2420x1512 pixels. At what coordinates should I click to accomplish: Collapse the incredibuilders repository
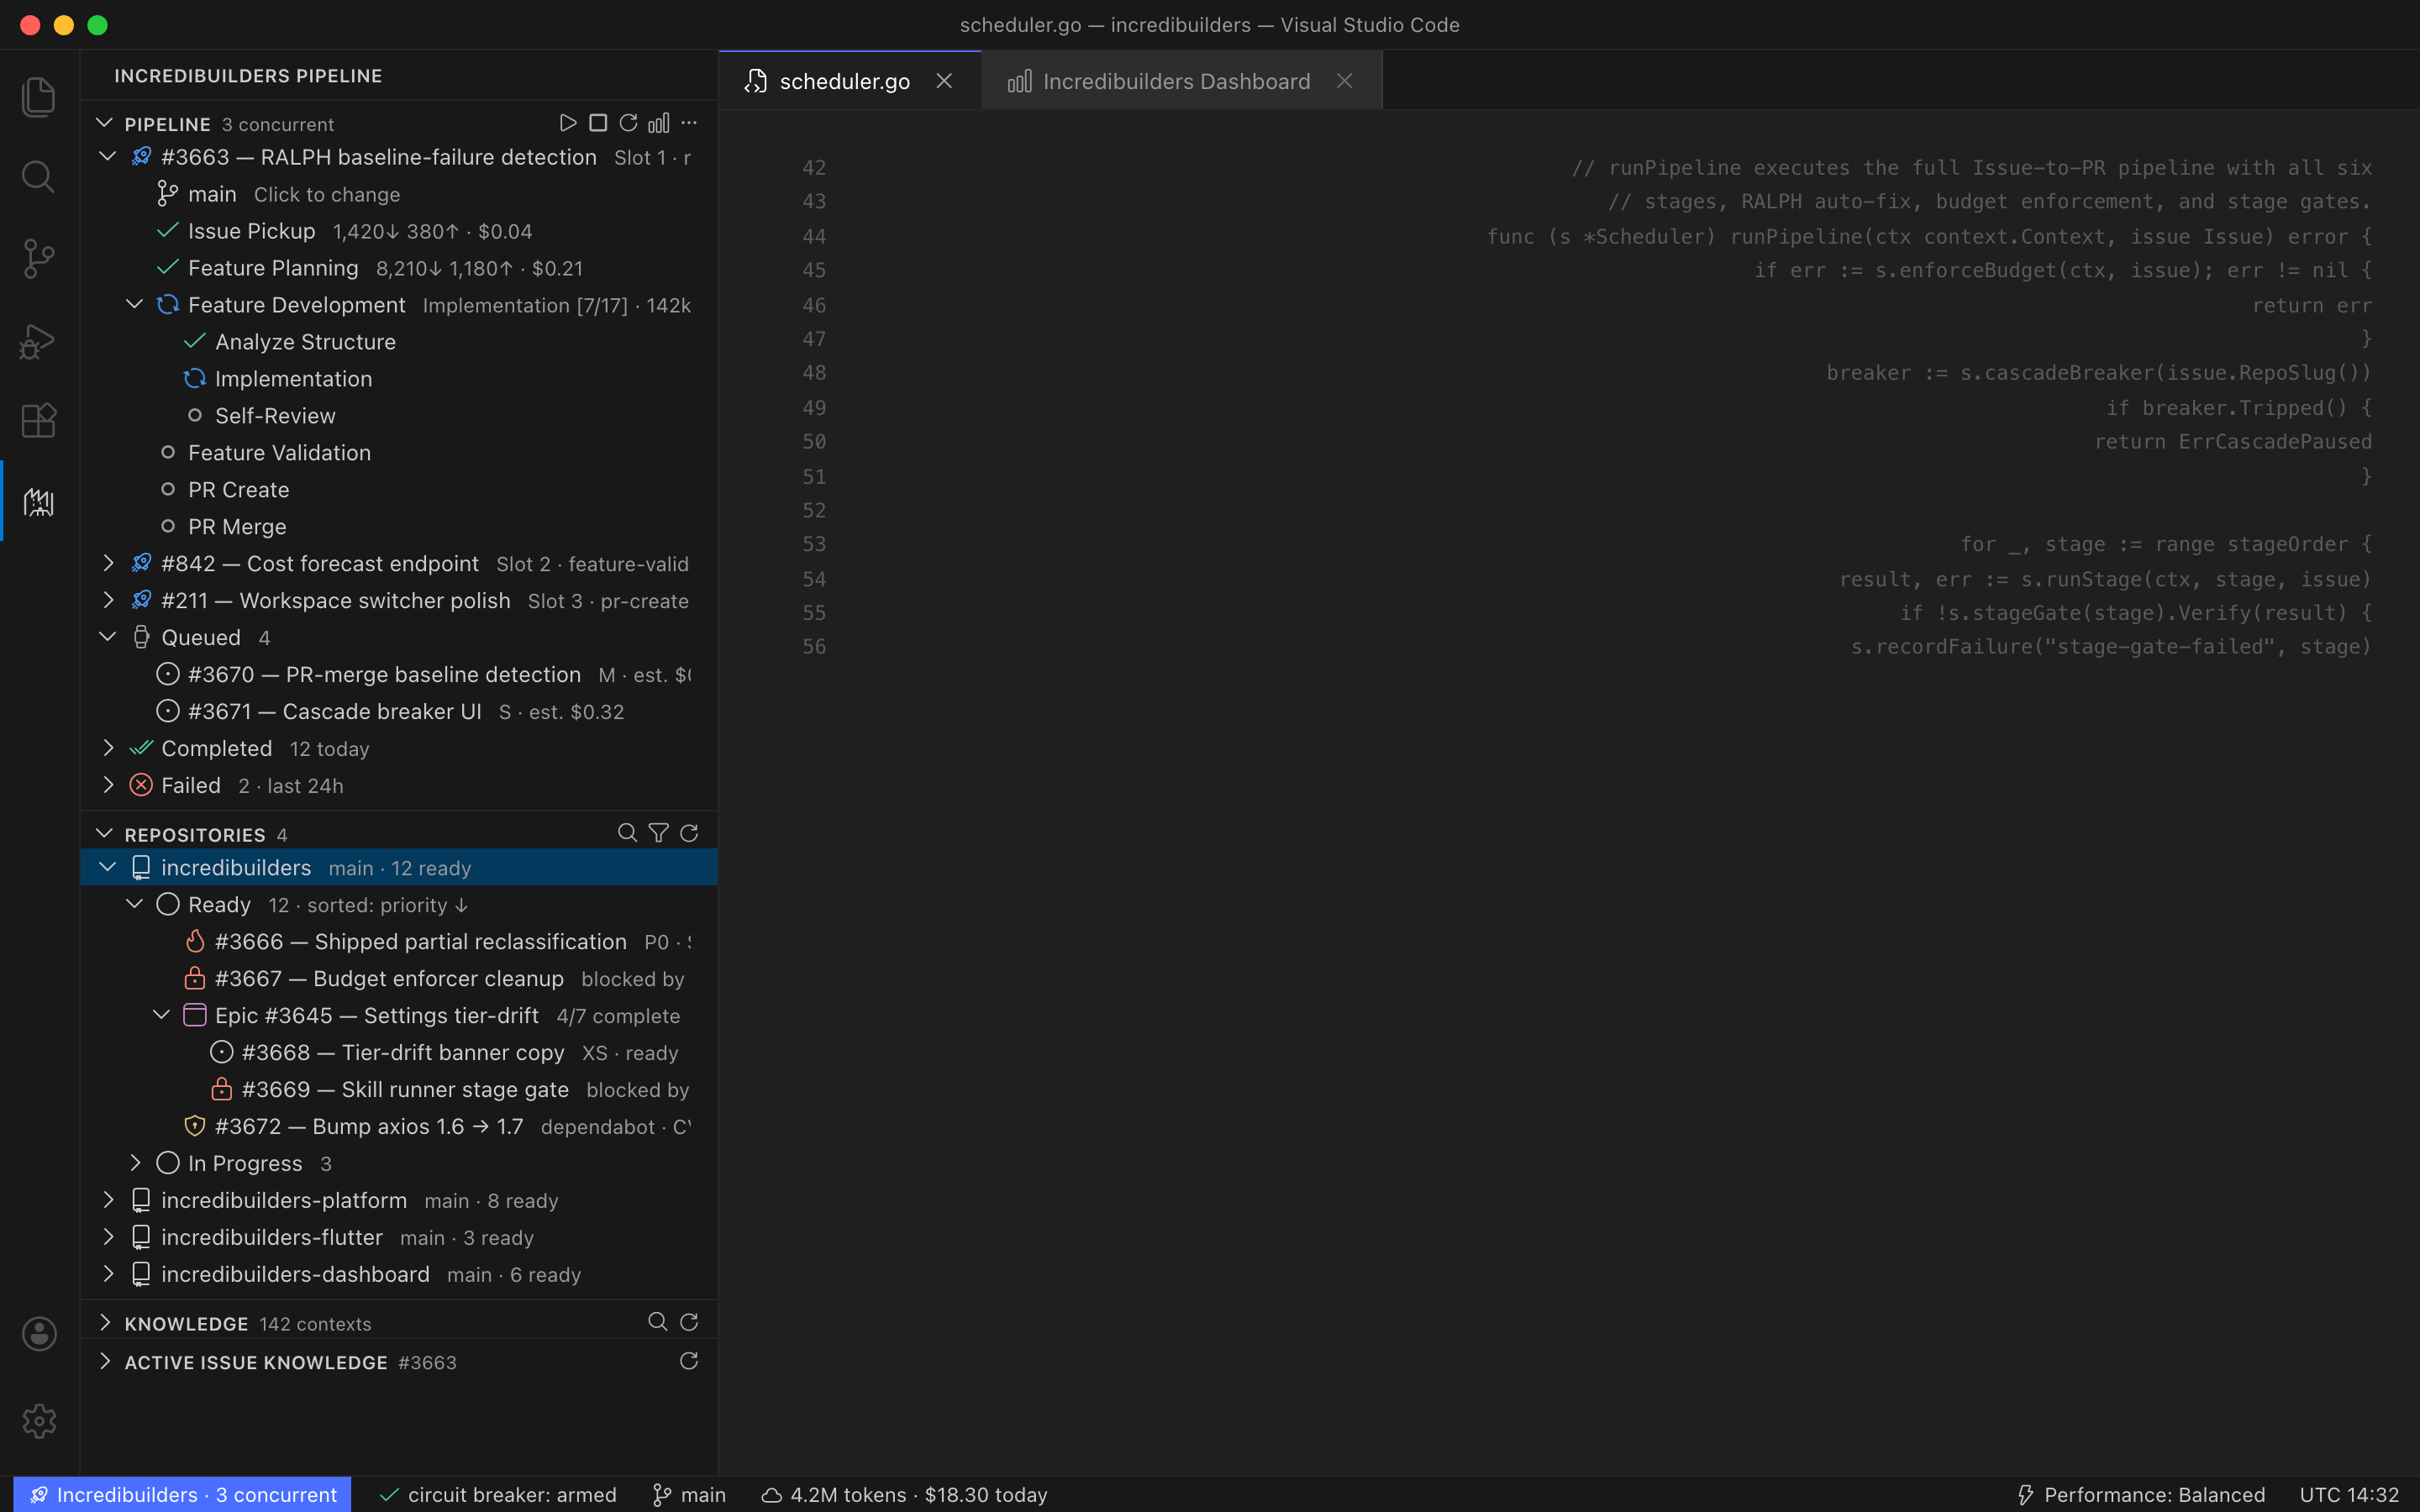[x=108, y=868]
